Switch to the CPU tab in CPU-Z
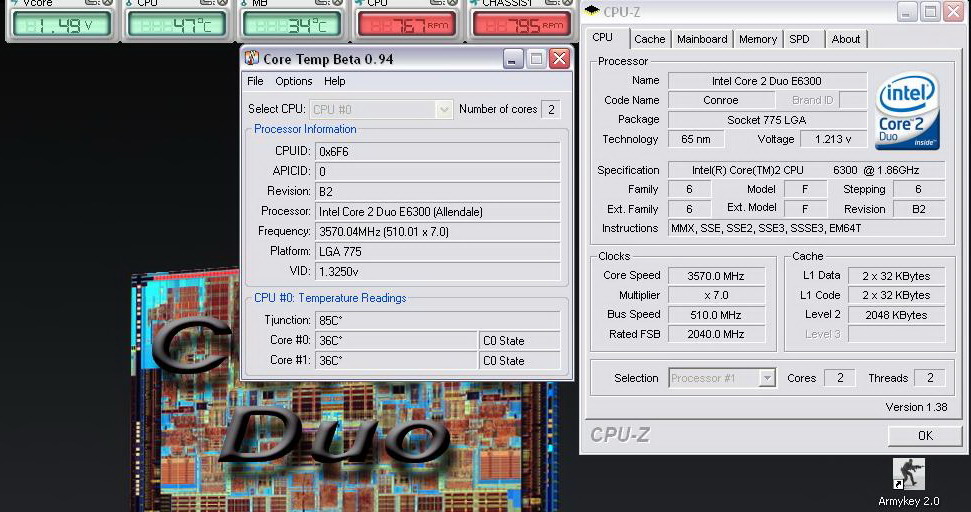The width and height of the screenshot is (971, 512). 603,37
